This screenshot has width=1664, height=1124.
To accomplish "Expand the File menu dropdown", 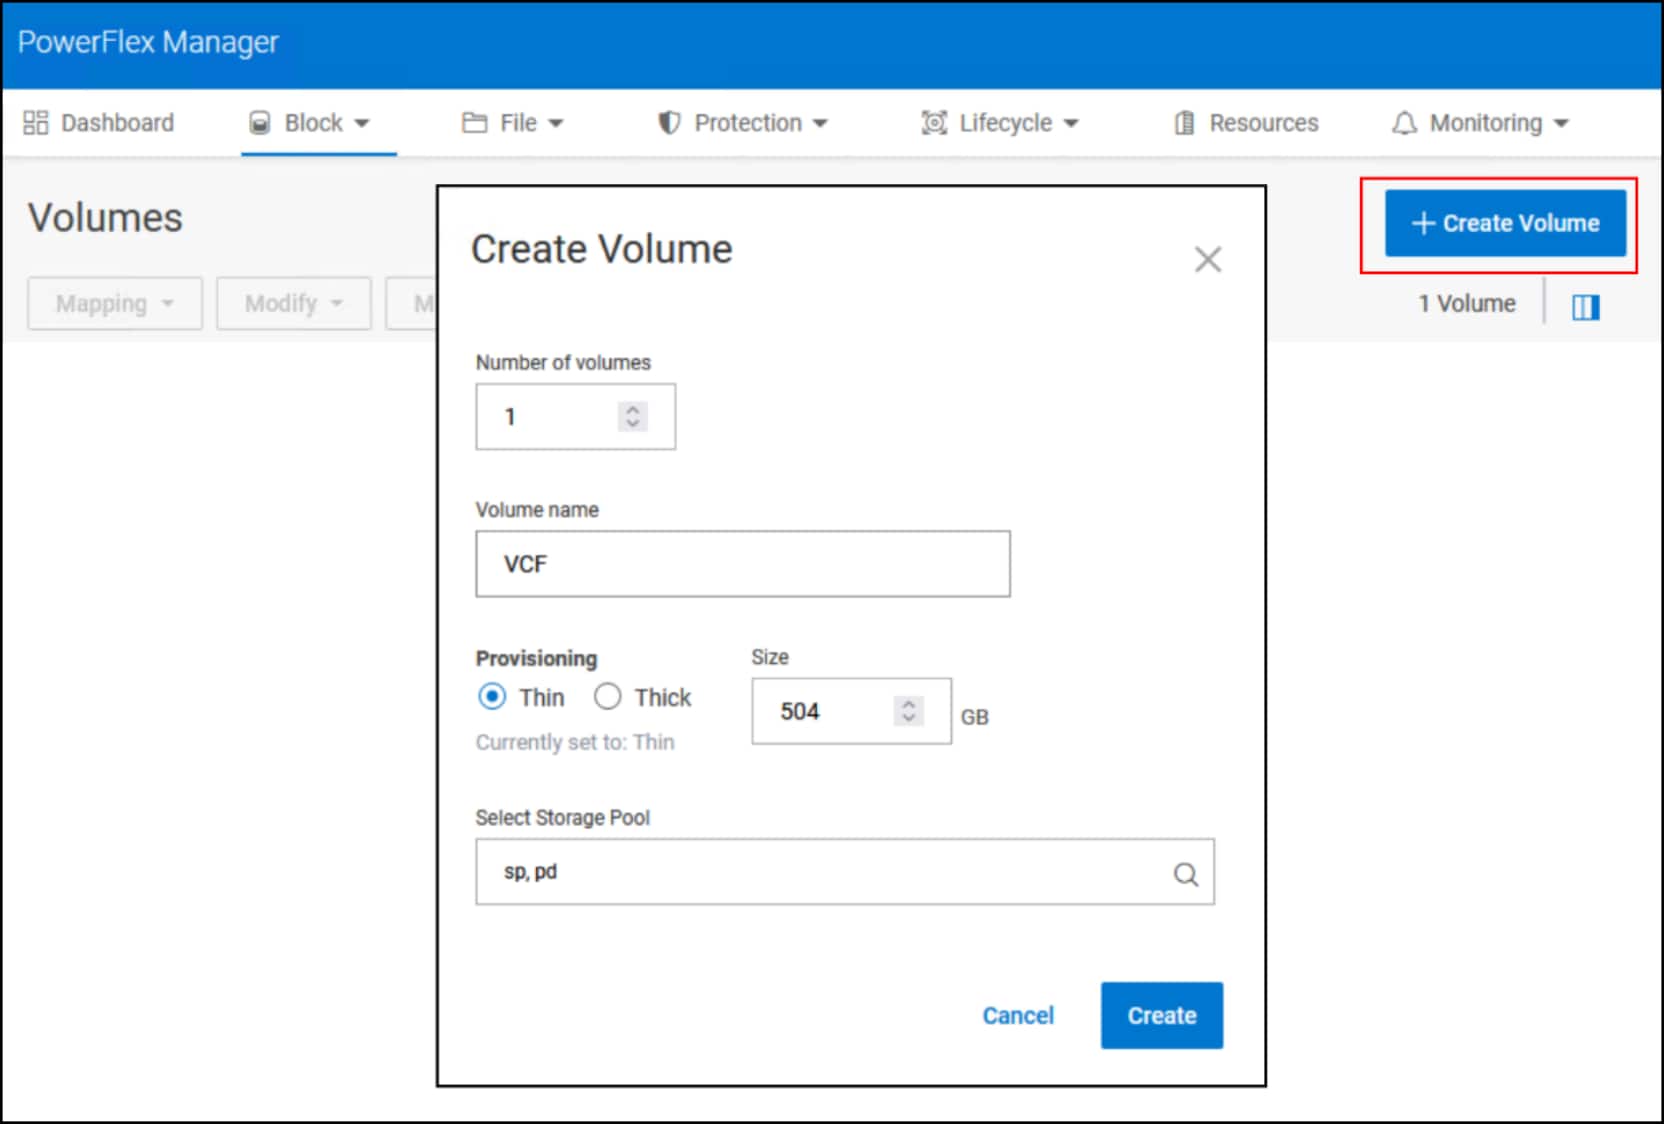I will [556, 123].
